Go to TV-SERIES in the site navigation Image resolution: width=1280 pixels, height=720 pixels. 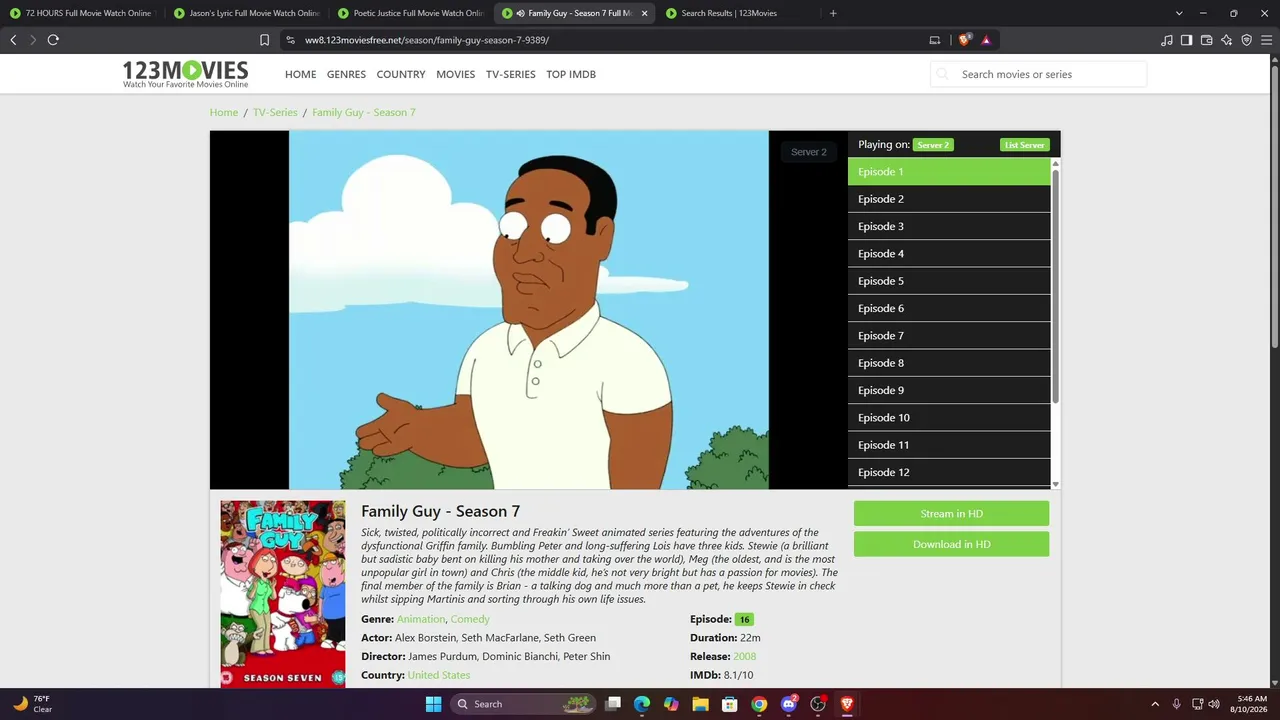point(510,74)
